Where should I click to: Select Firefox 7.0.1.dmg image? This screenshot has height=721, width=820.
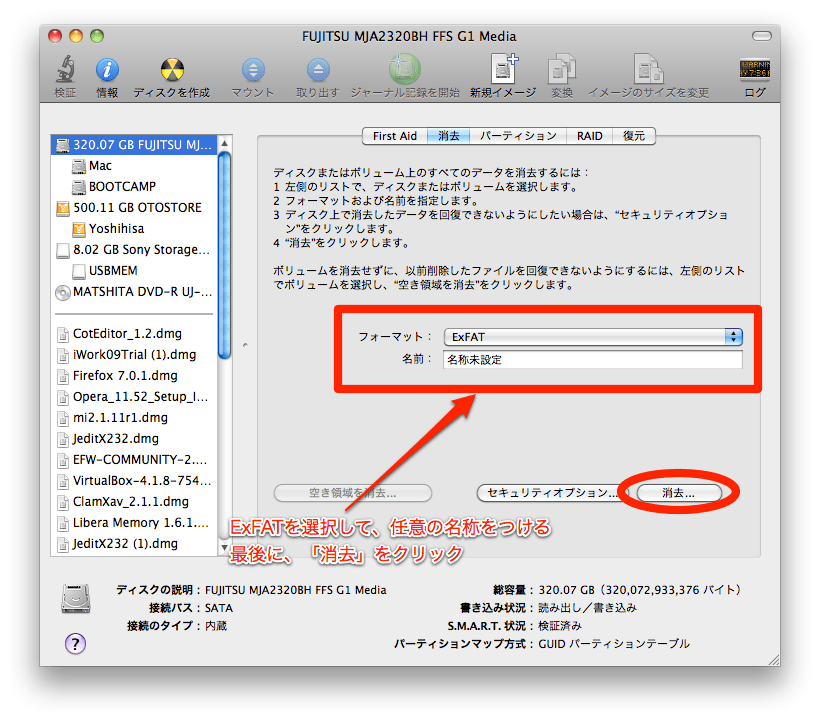(x=134, y=375)
